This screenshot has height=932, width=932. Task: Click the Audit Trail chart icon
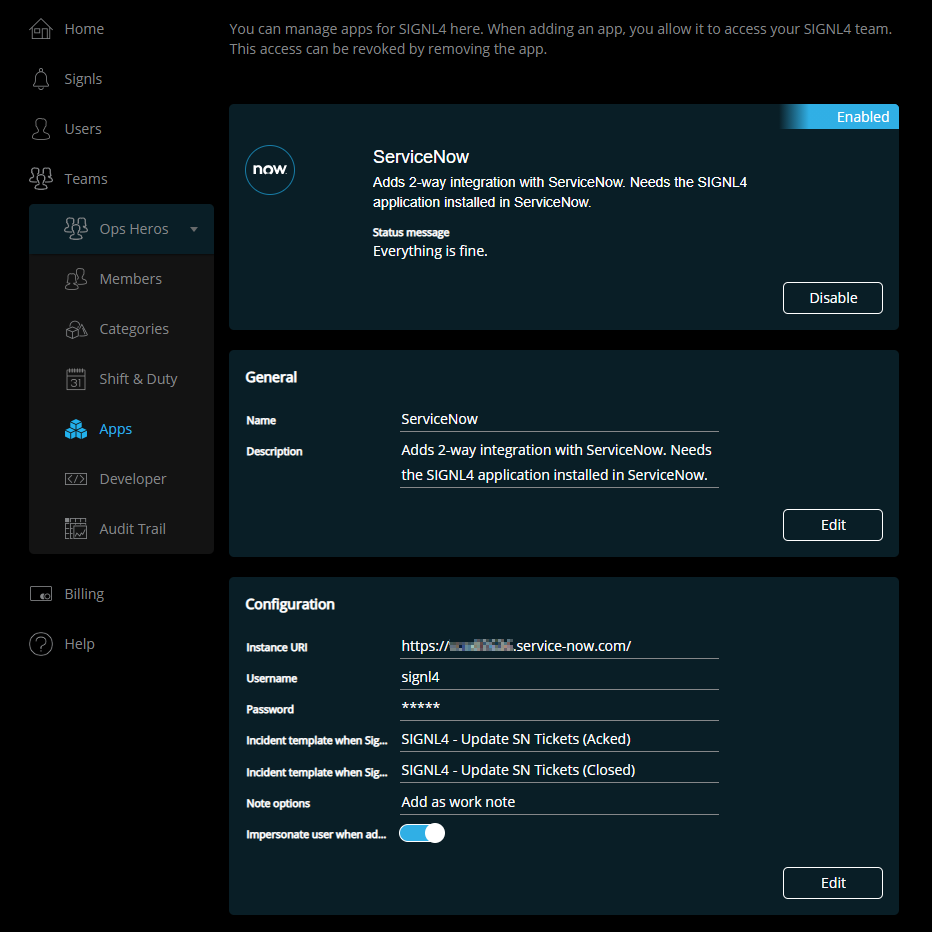click(75, 528)
